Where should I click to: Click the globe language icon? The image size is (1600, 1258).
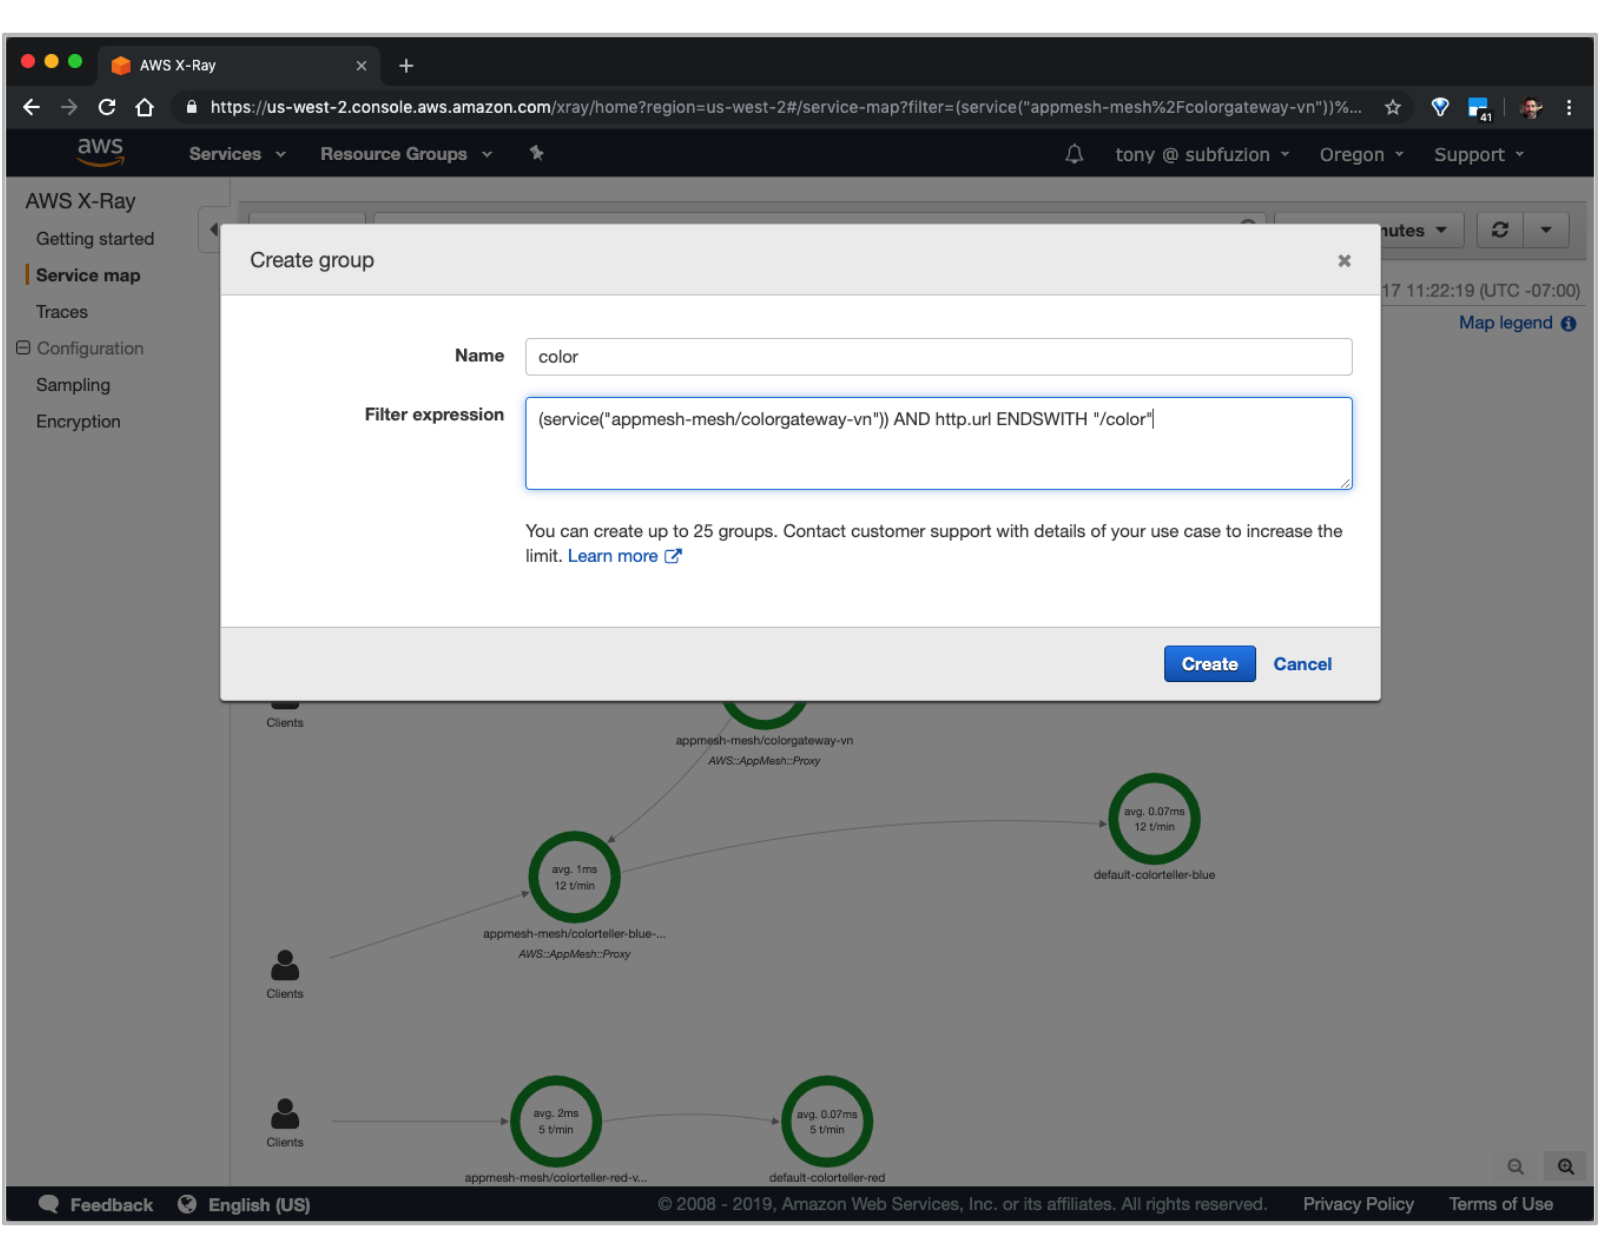tap(187, 1204)
